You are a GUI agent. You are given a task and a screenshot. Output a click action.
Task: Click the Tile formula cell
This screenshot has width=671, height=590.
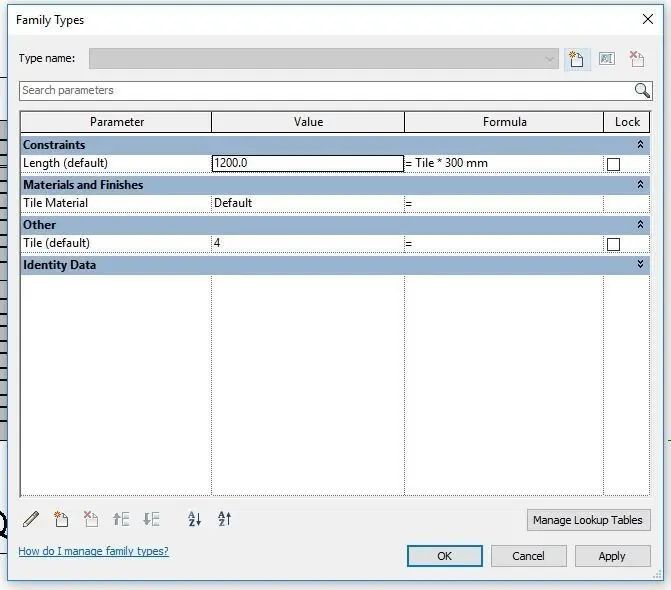coord(504,243)
